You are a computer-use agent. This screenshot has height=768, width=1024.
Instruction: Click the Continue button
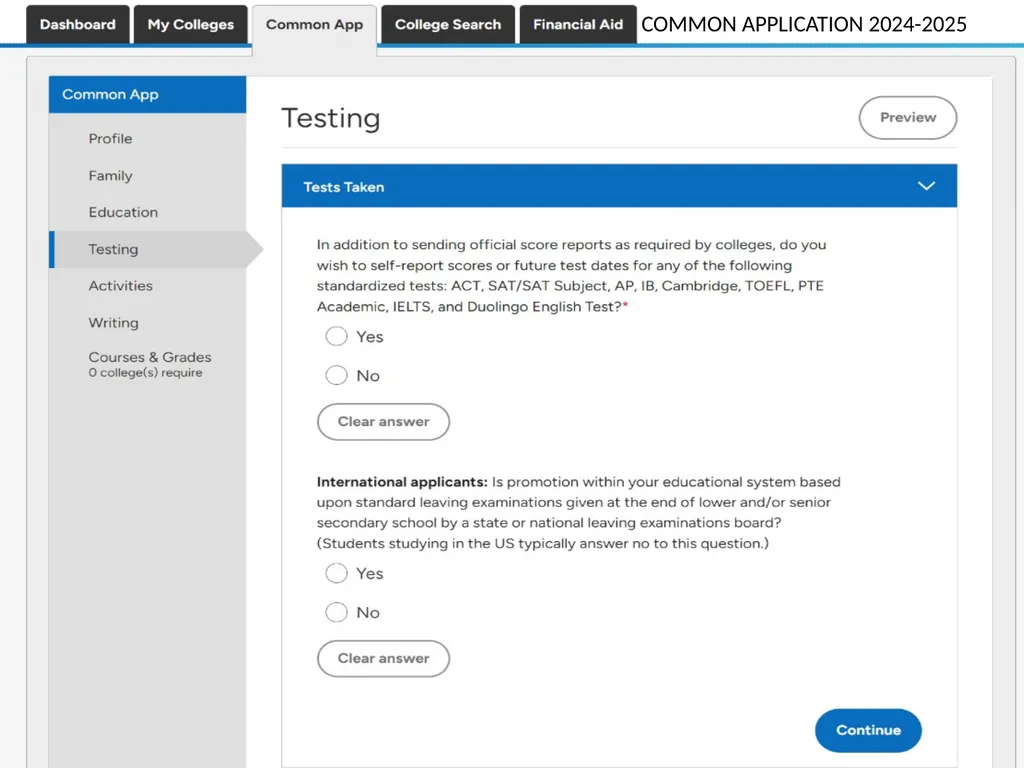868,730
